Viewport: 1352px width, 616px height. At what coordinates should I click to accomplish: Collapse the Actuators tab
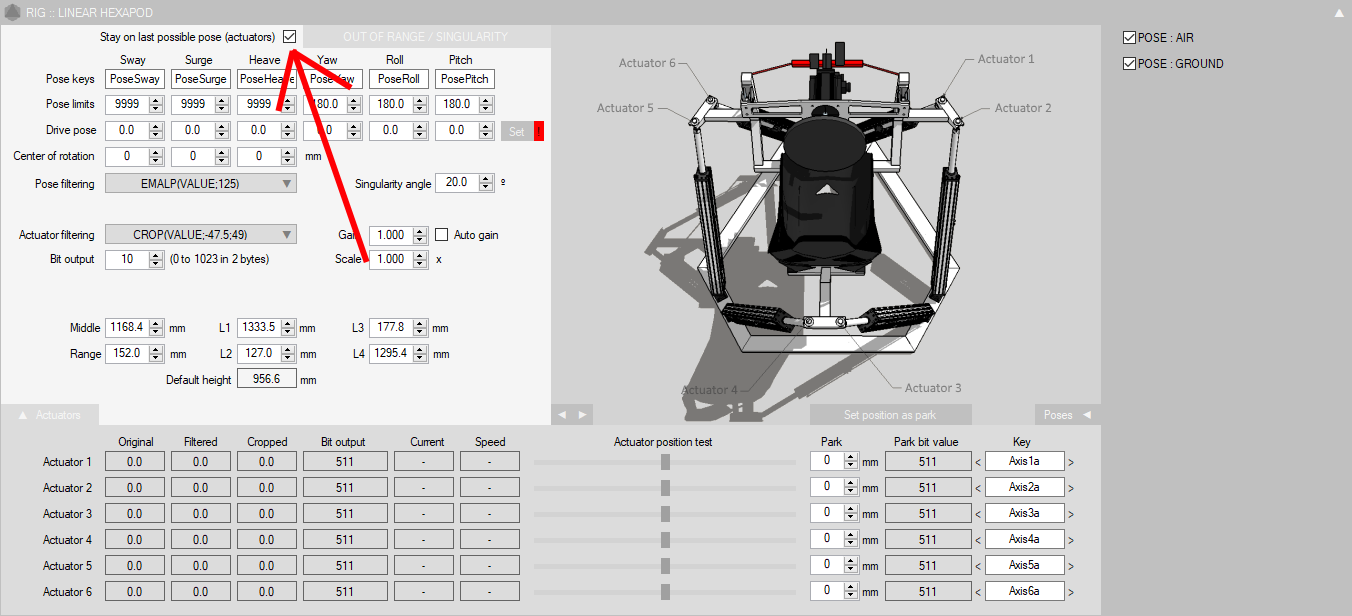50,415
